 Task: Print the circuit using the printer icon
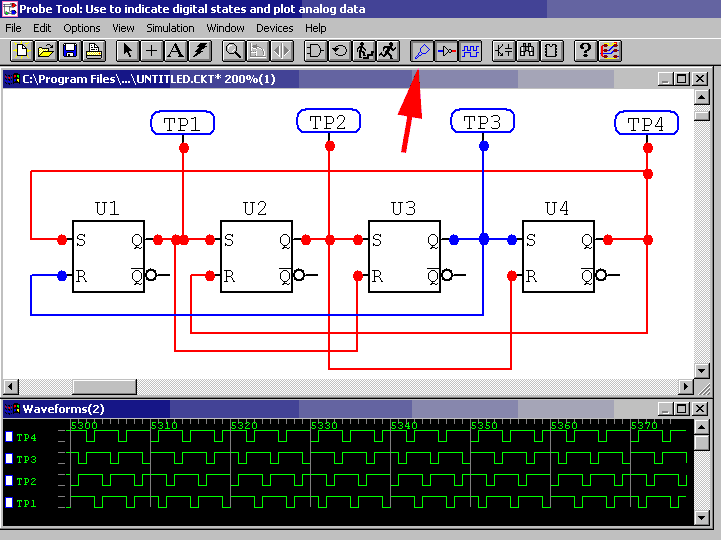[94, 51]
